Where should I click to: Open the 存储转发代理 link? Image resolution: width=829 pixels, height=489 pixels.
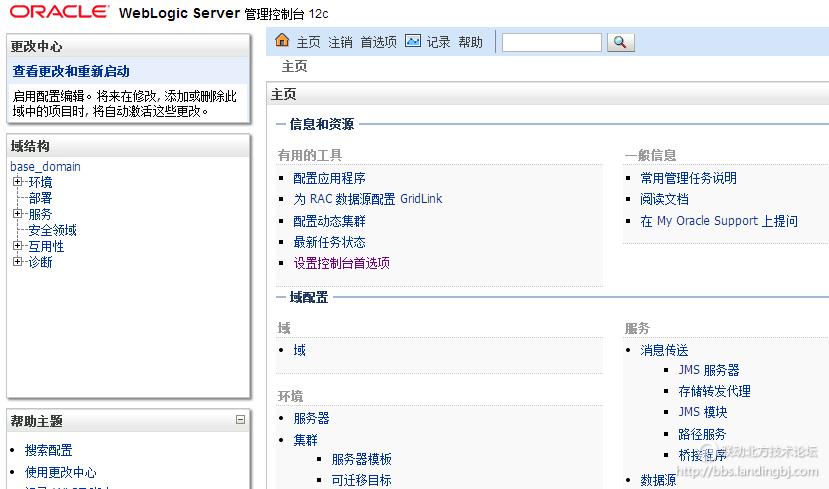(x=715, y=391)
